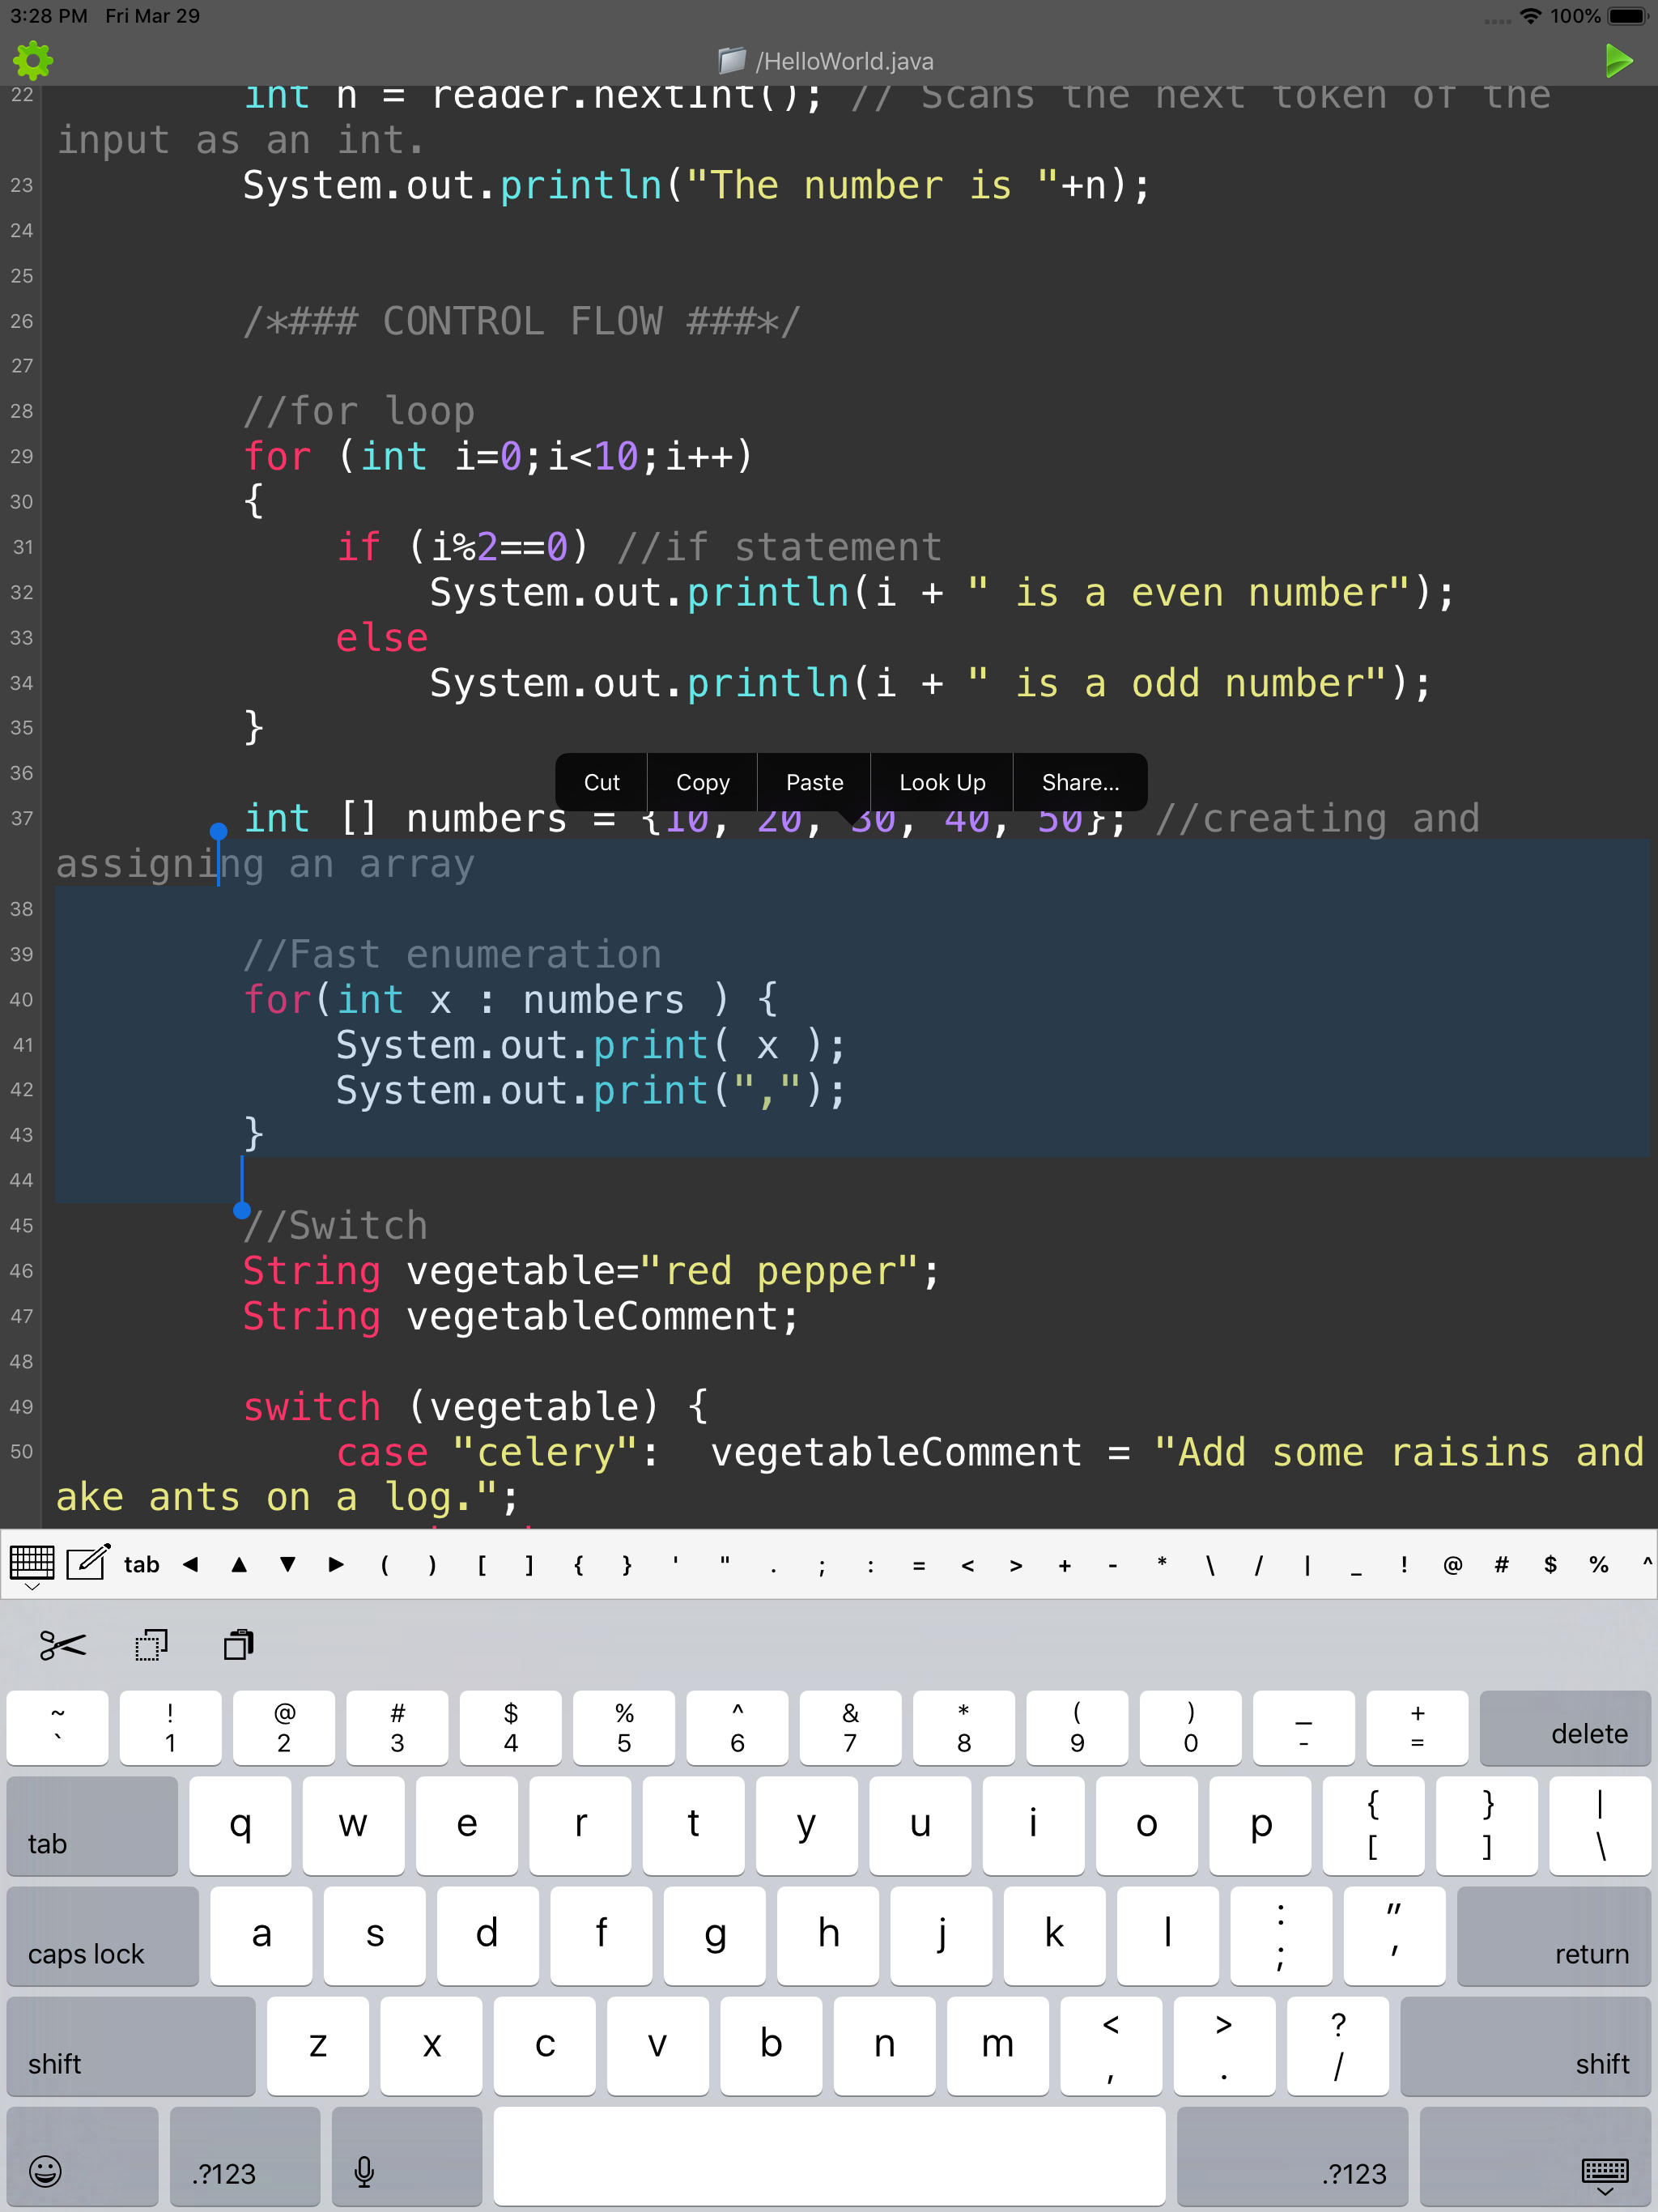This screenshot has height=2212, width=1658.
Task: Insert a tab with the tab accessory key
Action: [140, 1564]
